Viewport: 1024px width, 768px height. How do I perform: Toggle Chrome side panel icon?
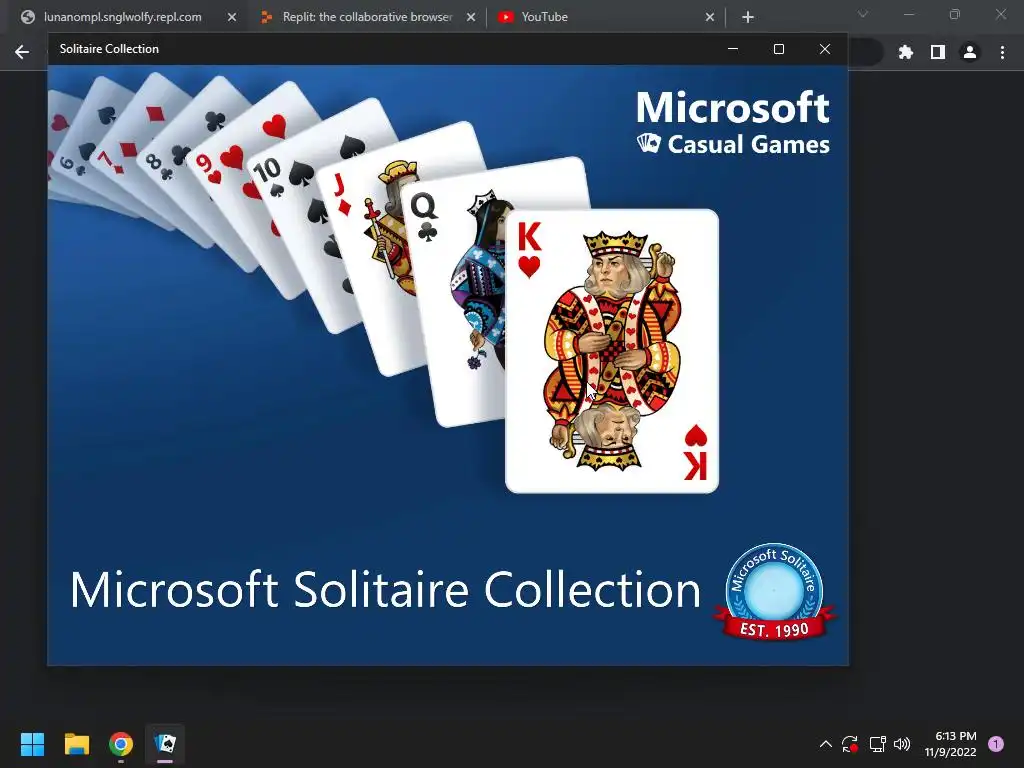pyautogui.click(x=938, y=52)
